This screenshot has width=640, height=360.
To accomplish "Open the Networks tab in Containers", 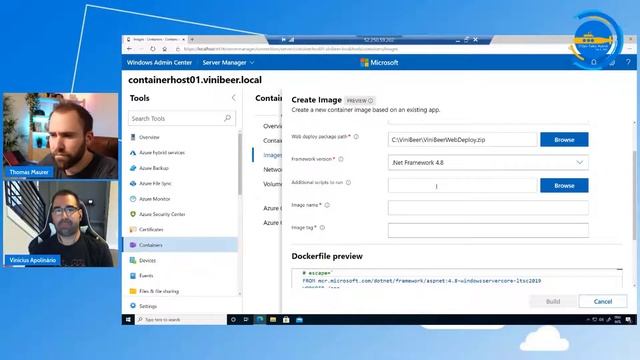I will [272, 169].
